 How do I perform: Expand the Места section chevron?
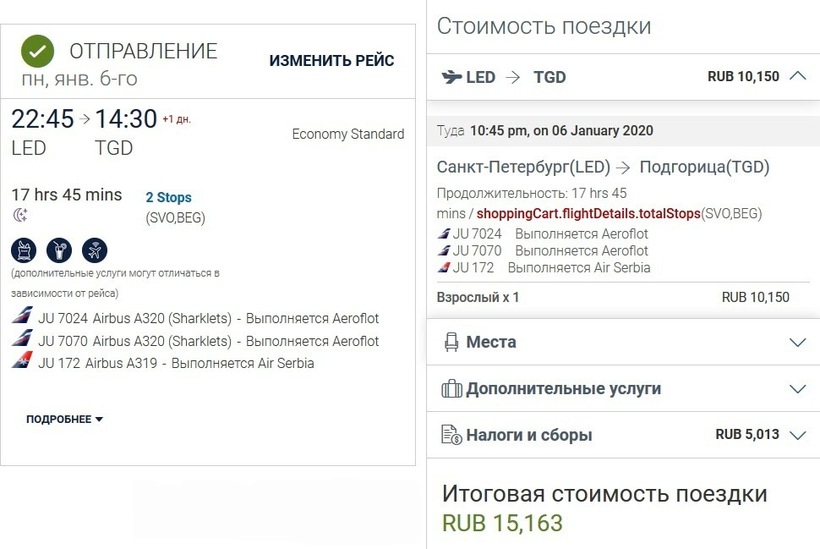click(x=797, y=342)
